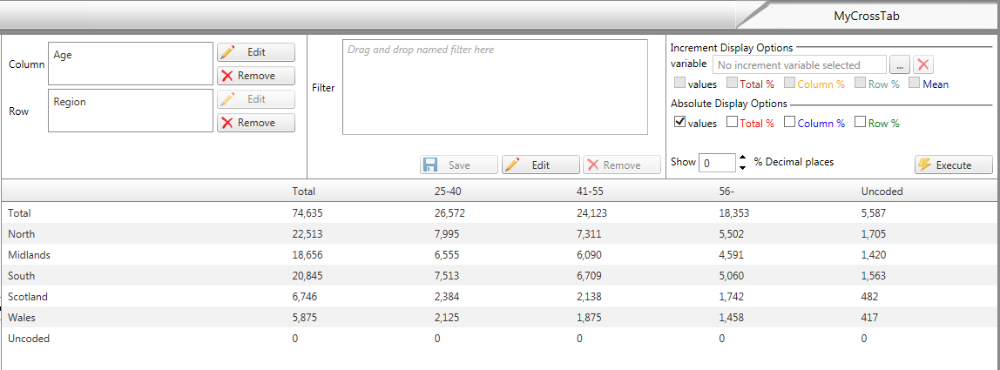The image size is (1000, 370).
Task: Click Wales Uncoded value 417
Action: 869,317
